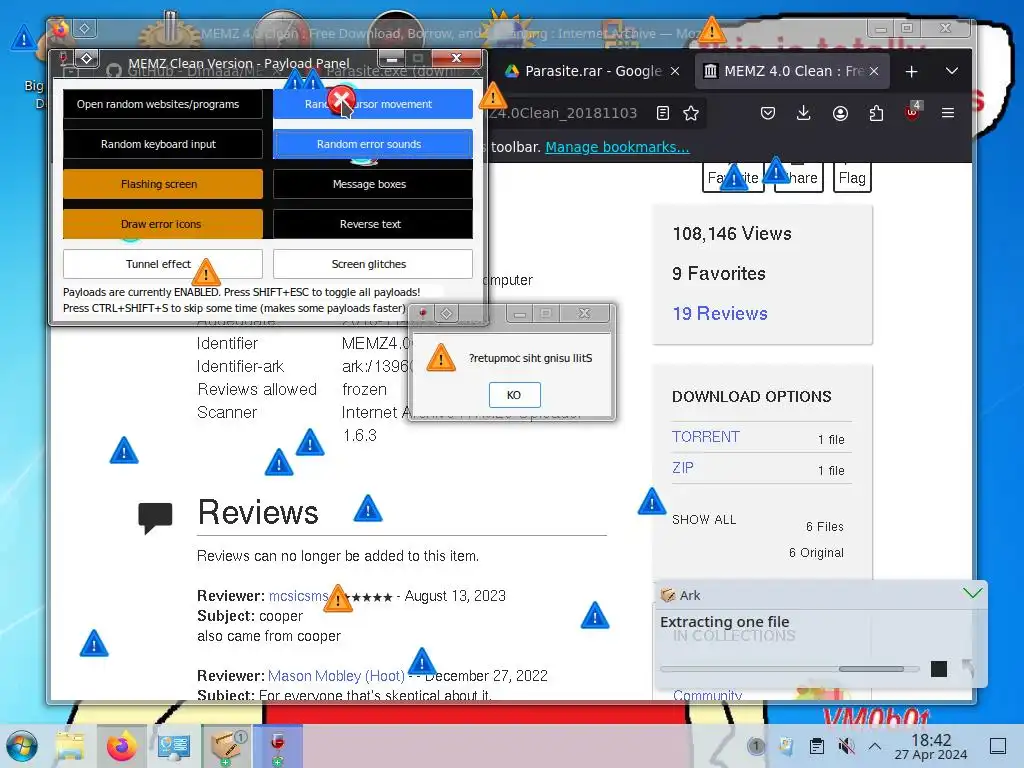
Task: Open the 18:42 clock calendar
Action: coord(931,746)
